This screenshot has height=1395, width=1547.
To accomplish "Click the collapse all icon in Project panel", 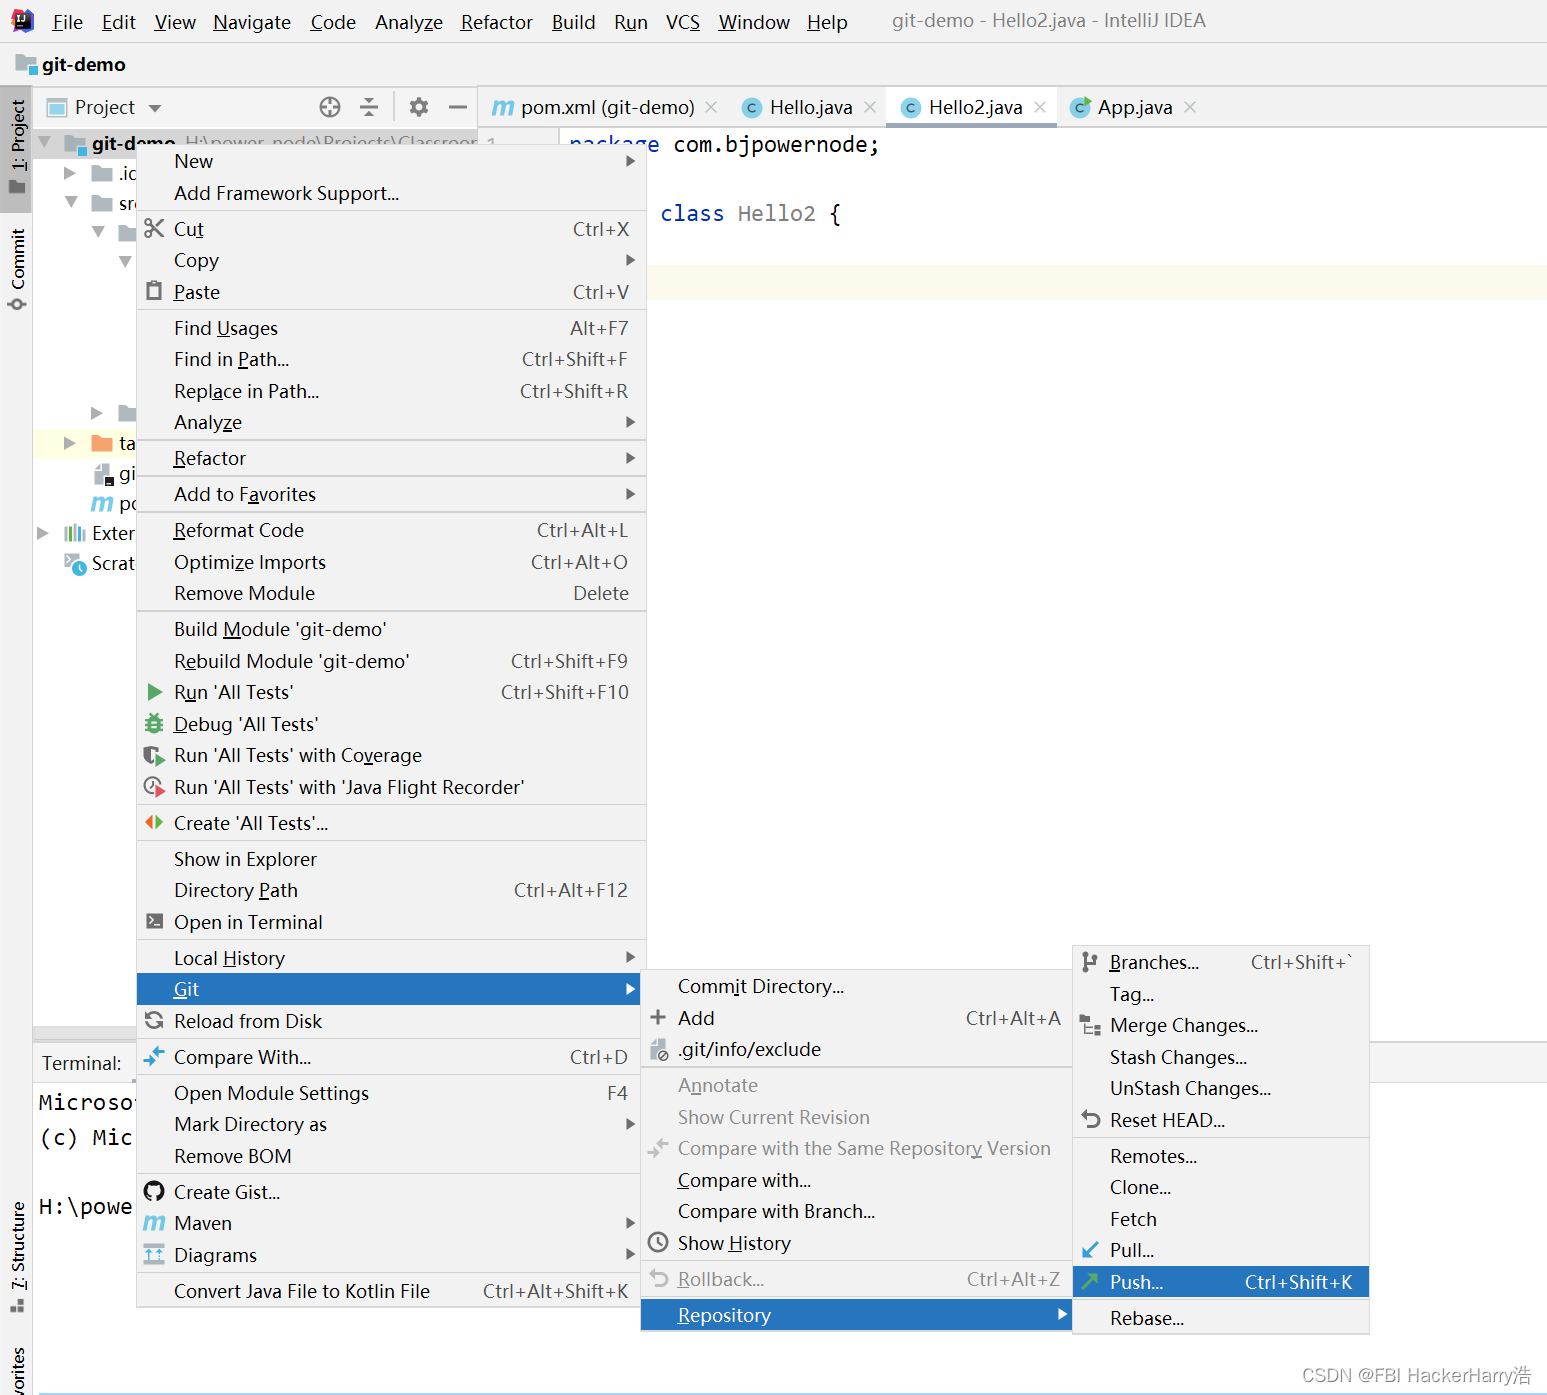I will click(x=369, y=107).
